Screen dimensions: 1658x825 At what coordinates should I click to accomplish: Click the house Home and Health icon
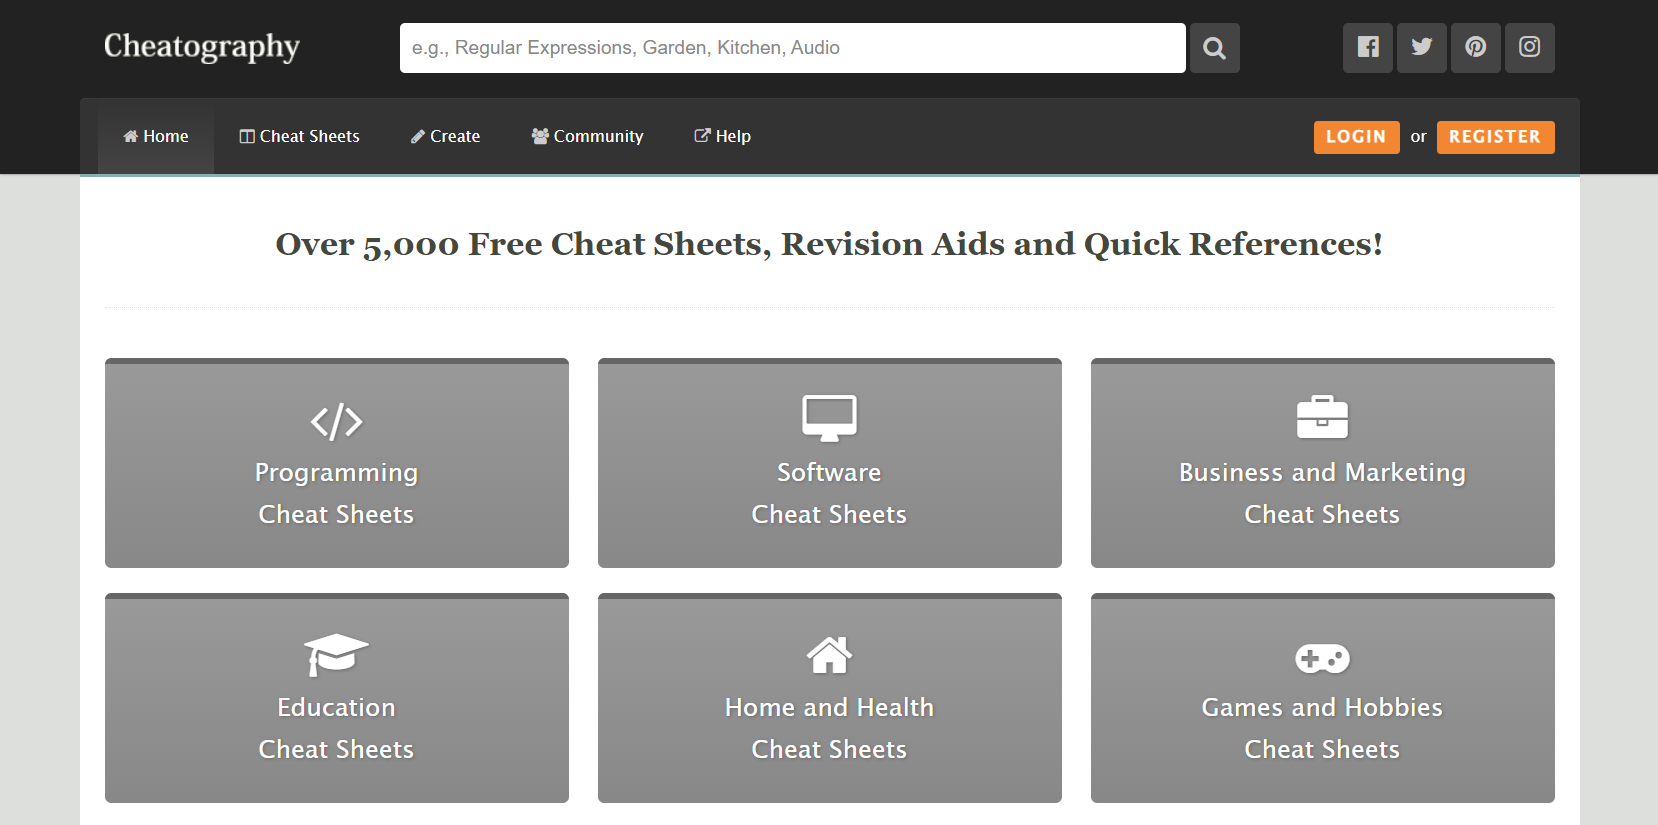829,655
